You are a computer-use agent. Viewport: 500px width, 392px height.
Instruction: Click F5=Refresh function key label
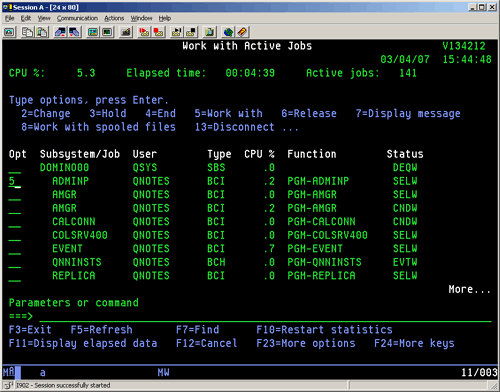pos(101,330)
